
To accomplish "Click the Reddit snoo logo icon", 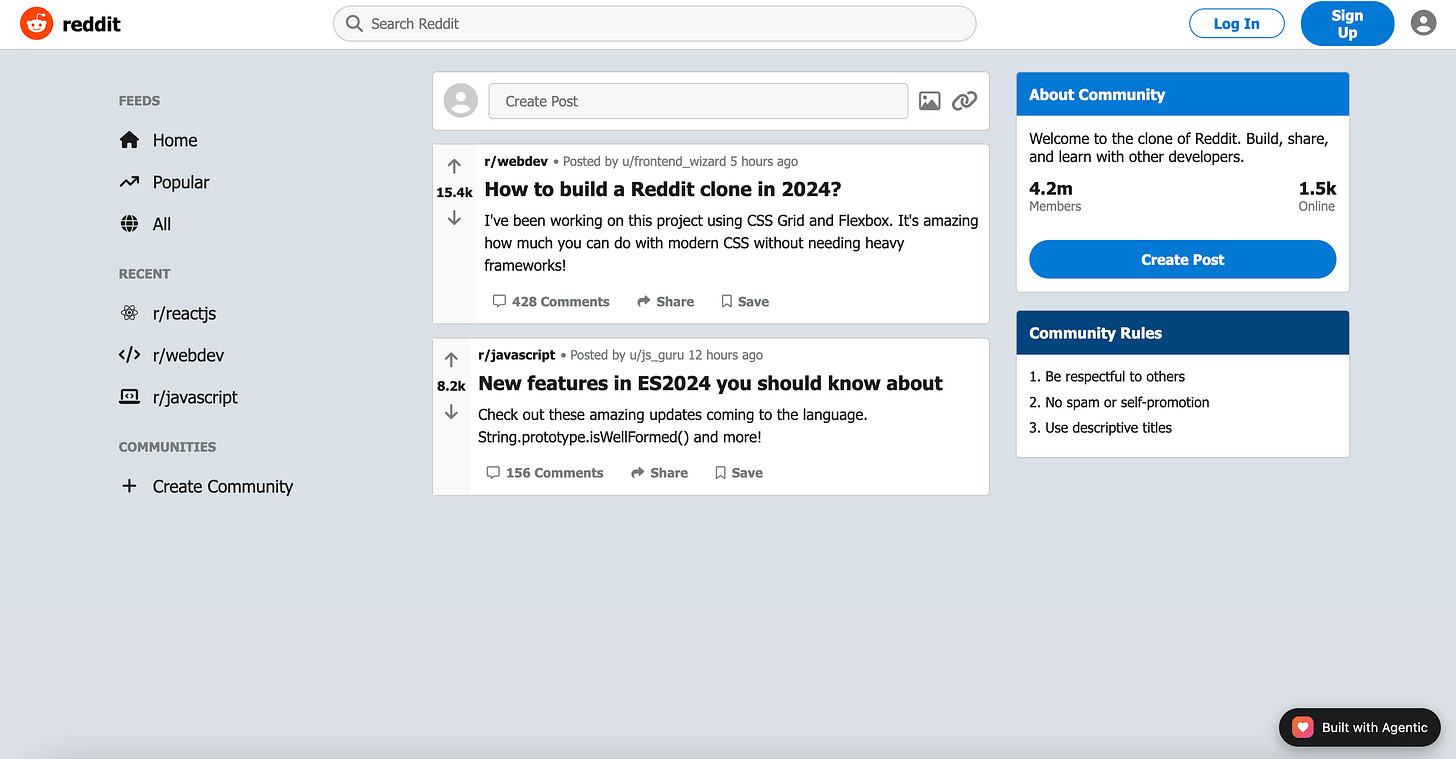I will 36,23.
